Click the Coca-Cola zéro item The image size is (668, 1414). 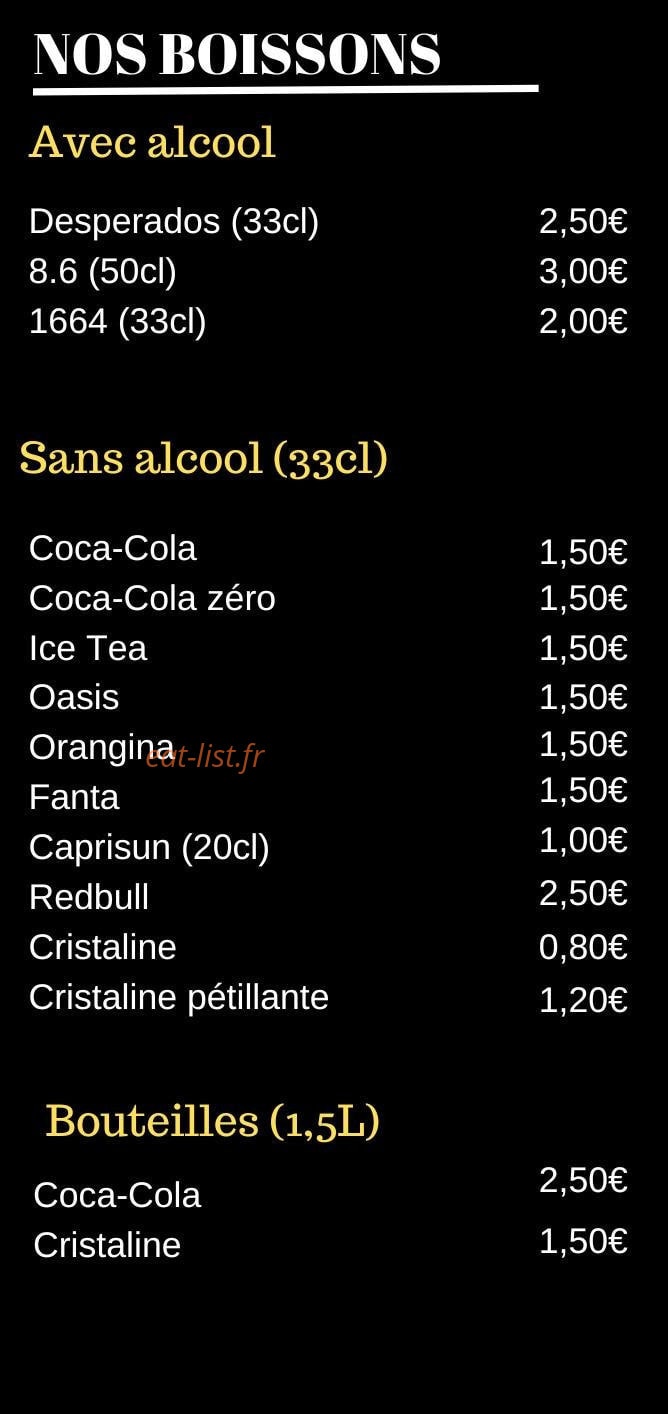[x=152, y=598]
